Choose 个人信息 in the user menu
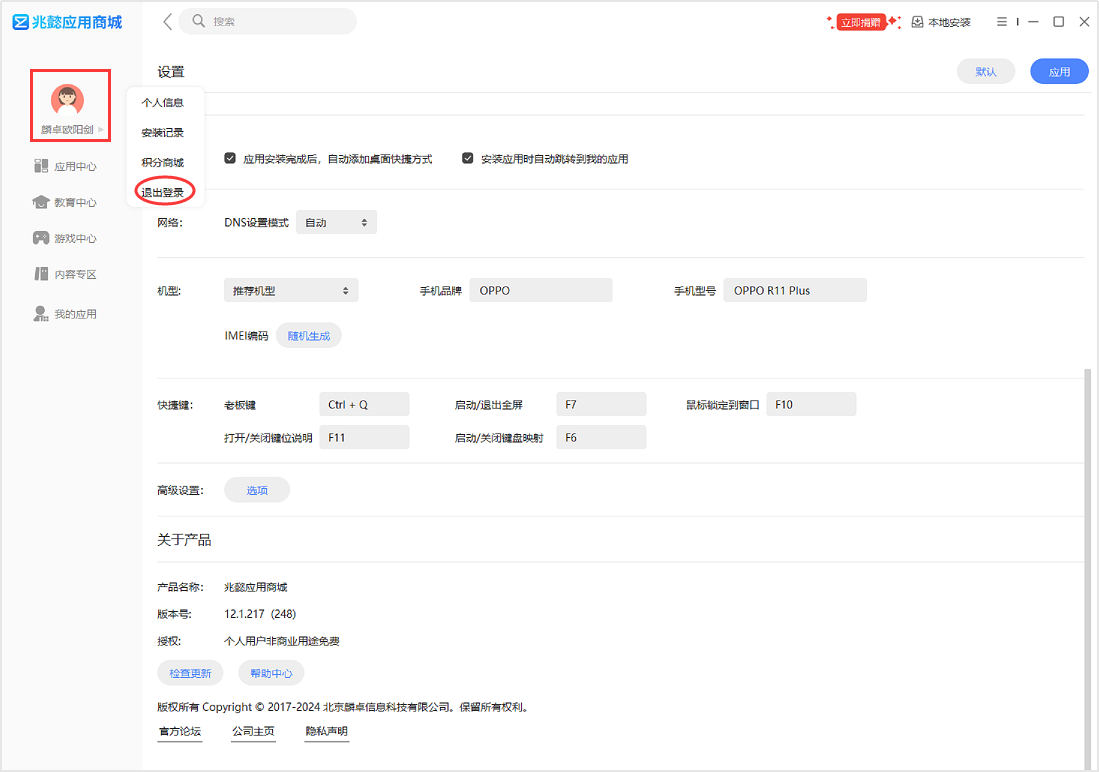1099x772 pixels. click(x=163, y=102)
